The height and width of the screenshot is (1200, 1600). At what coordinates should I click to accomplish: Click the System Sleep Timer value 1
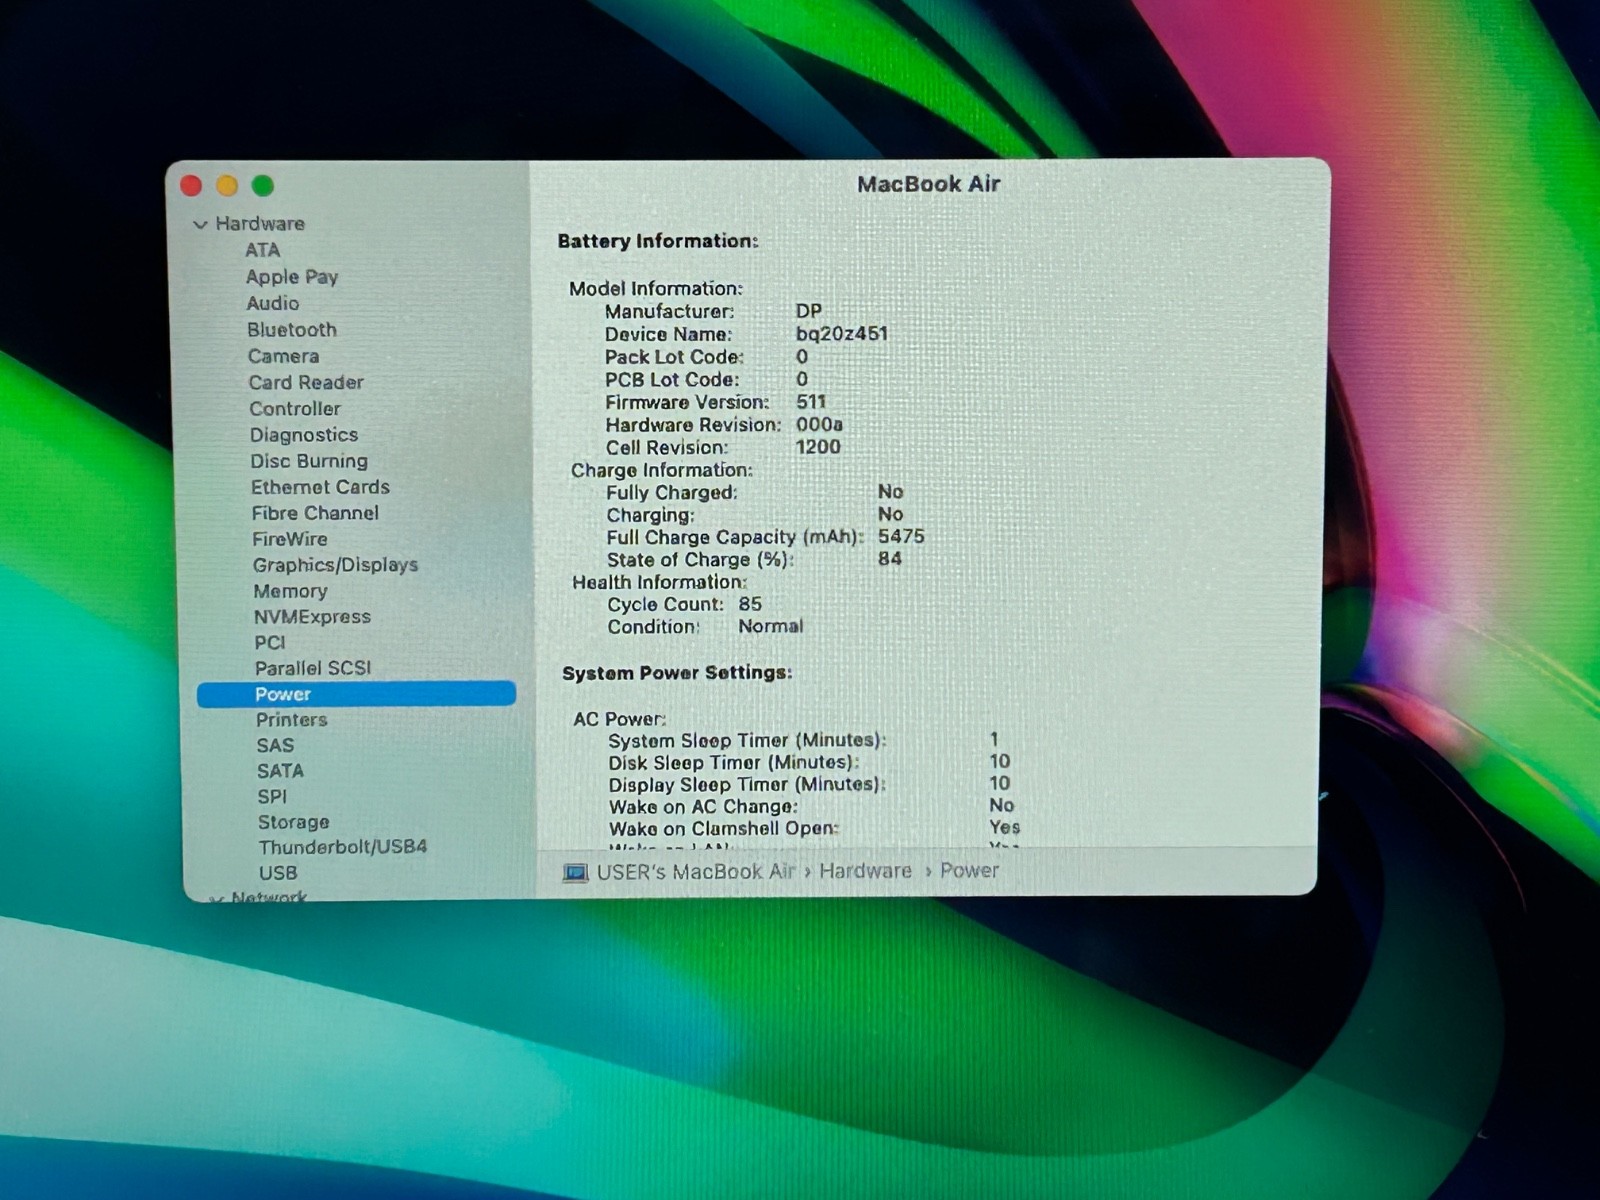point(994,739)
